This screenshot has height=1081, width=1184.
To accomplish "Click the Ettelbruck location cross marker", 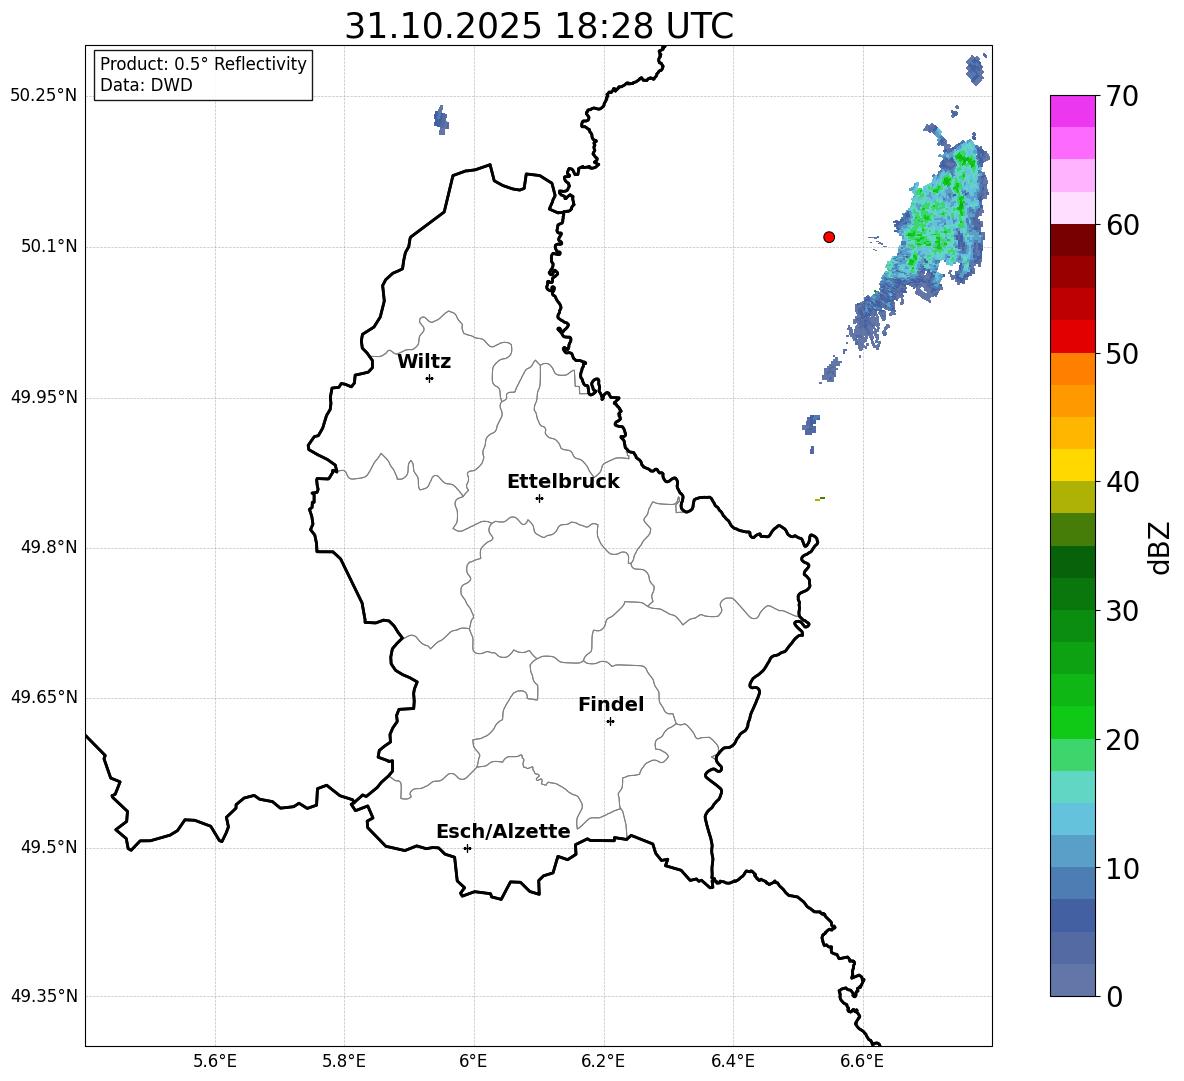I will tap(539, 498).
